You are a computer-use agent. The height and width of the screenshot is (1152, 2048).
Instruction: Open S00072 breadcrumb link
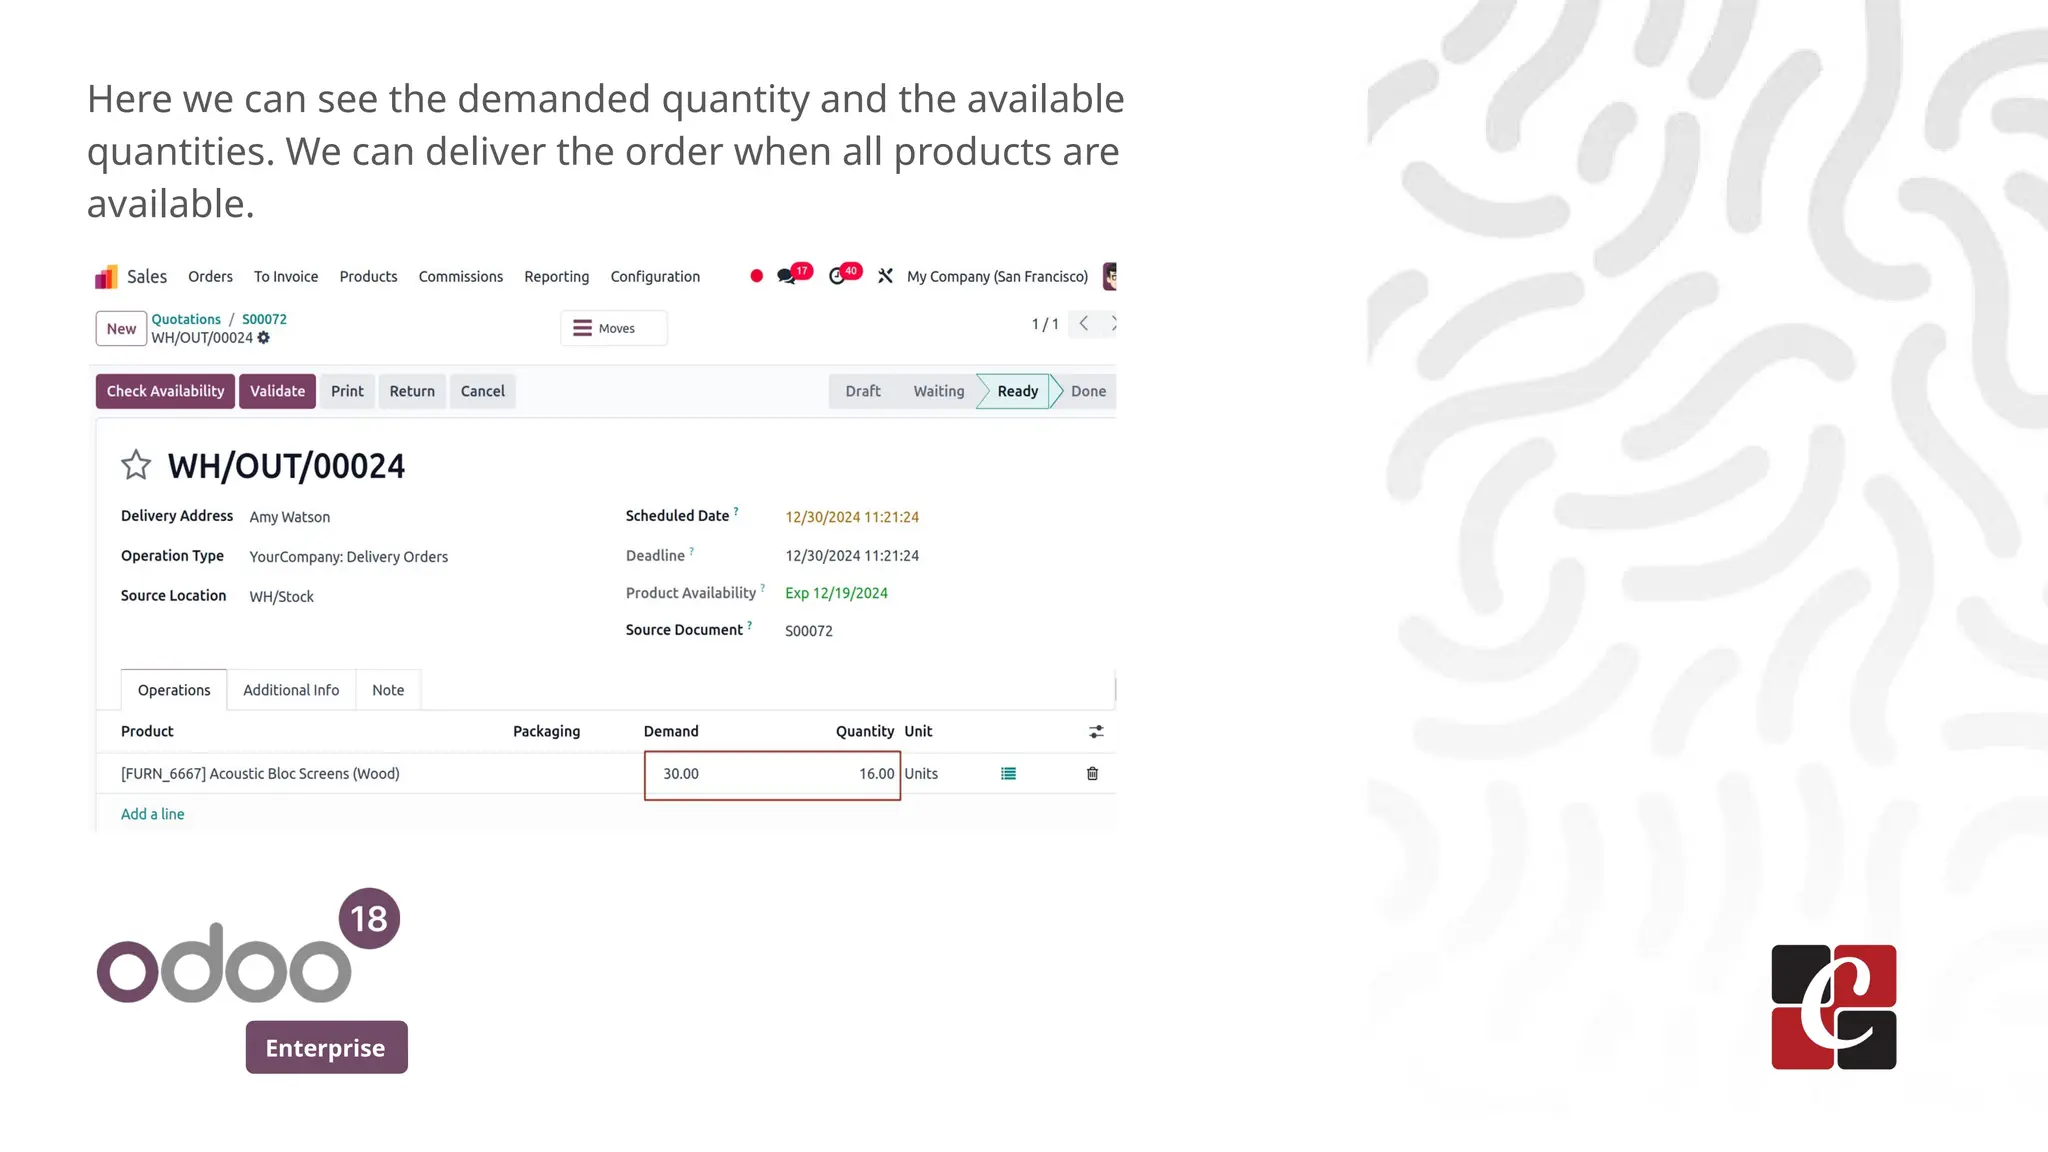tap(264, 320)
